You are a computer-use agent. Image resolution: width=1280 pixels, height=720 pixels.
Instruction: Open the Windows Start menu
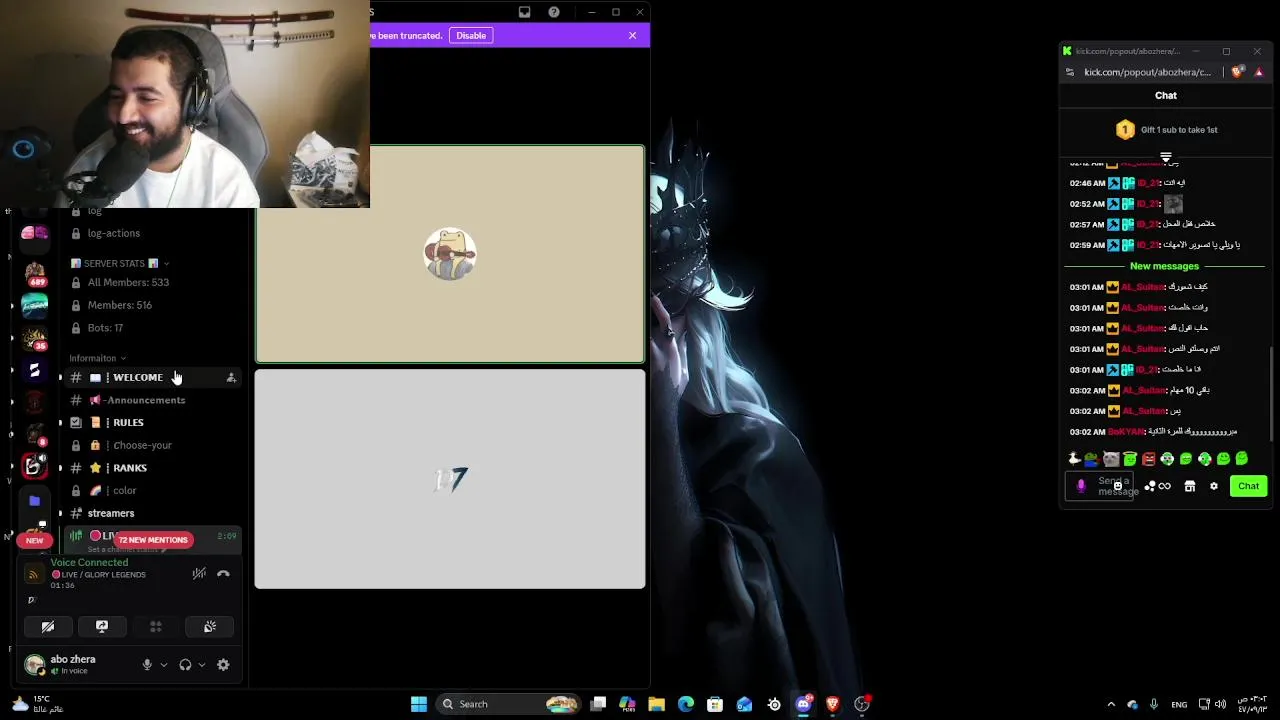(419, 704)
